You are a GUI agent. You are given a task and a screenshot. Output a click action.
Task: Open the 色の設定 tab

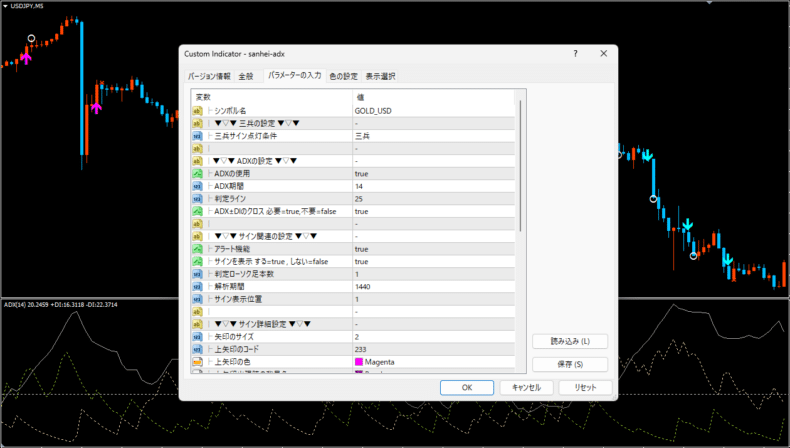click(344, 77)
